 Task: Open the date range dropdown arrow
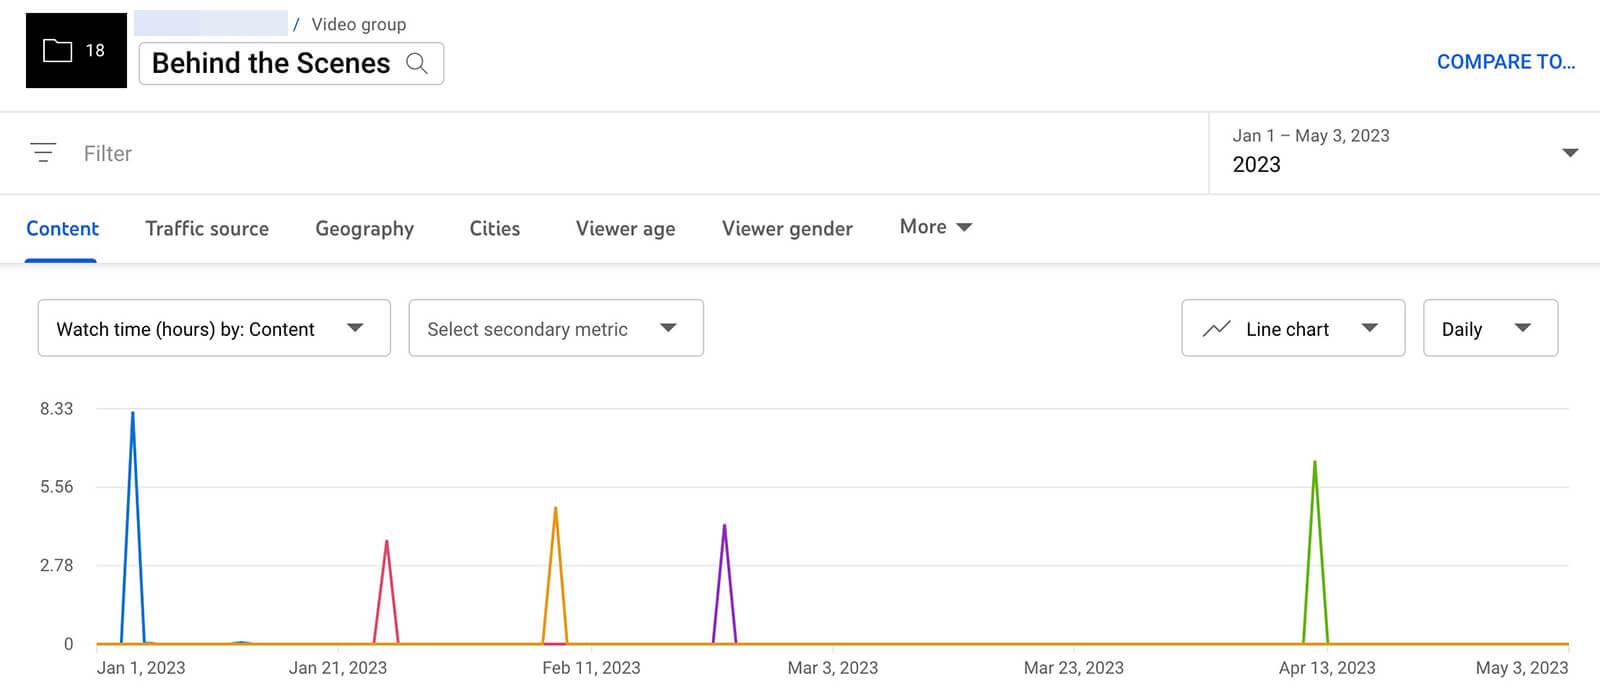click(1569, 153)
